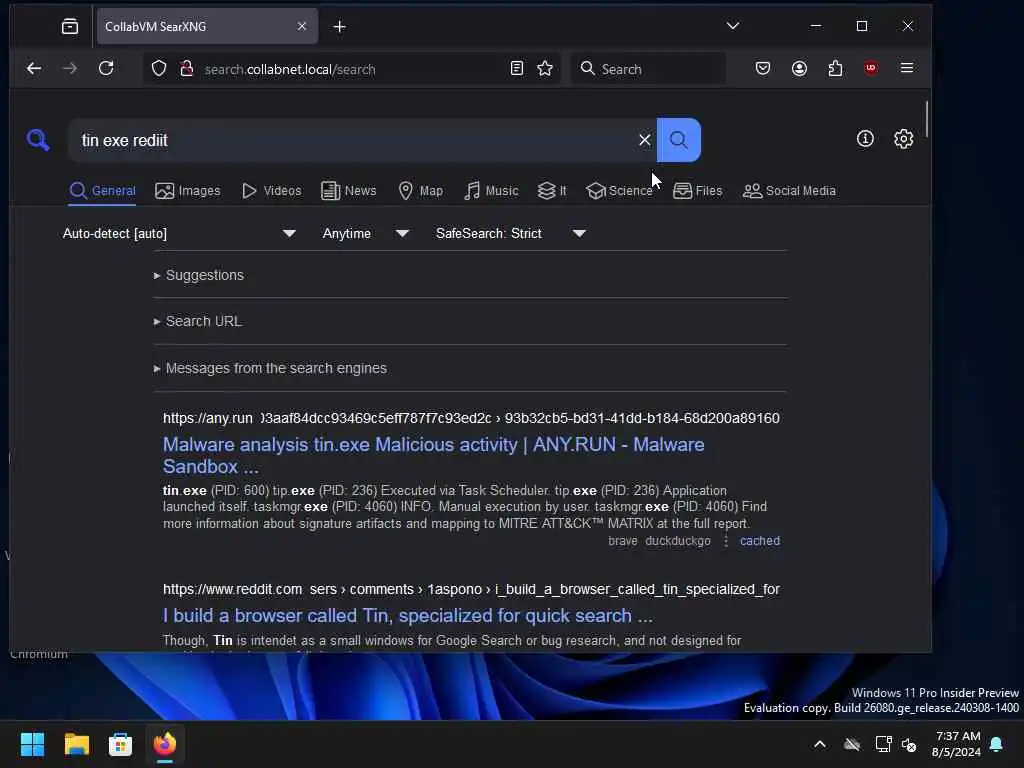1024x768 pixels.
Task: Select the General category tab
Action: pyautogui.click(x=103, y=191)
